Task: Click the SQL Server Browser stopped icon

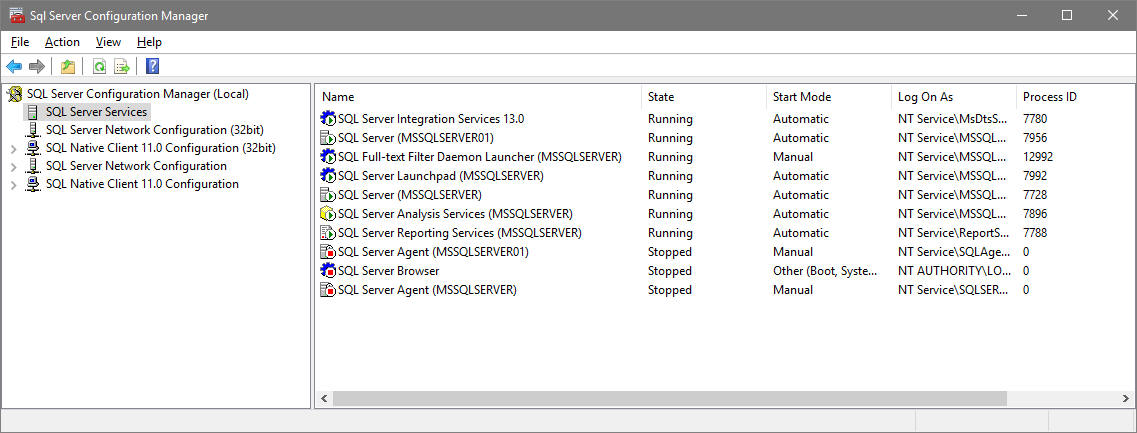Action: [328, 271]
